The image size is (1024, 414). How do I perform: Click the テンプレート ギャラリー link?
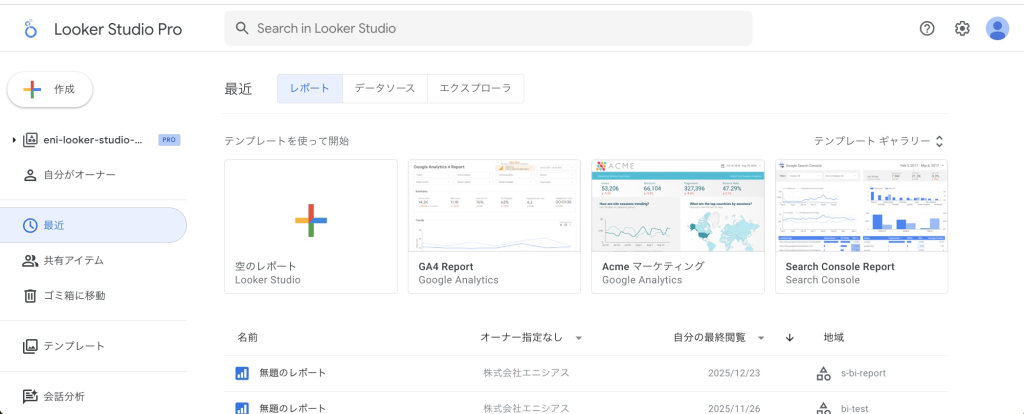872,141
